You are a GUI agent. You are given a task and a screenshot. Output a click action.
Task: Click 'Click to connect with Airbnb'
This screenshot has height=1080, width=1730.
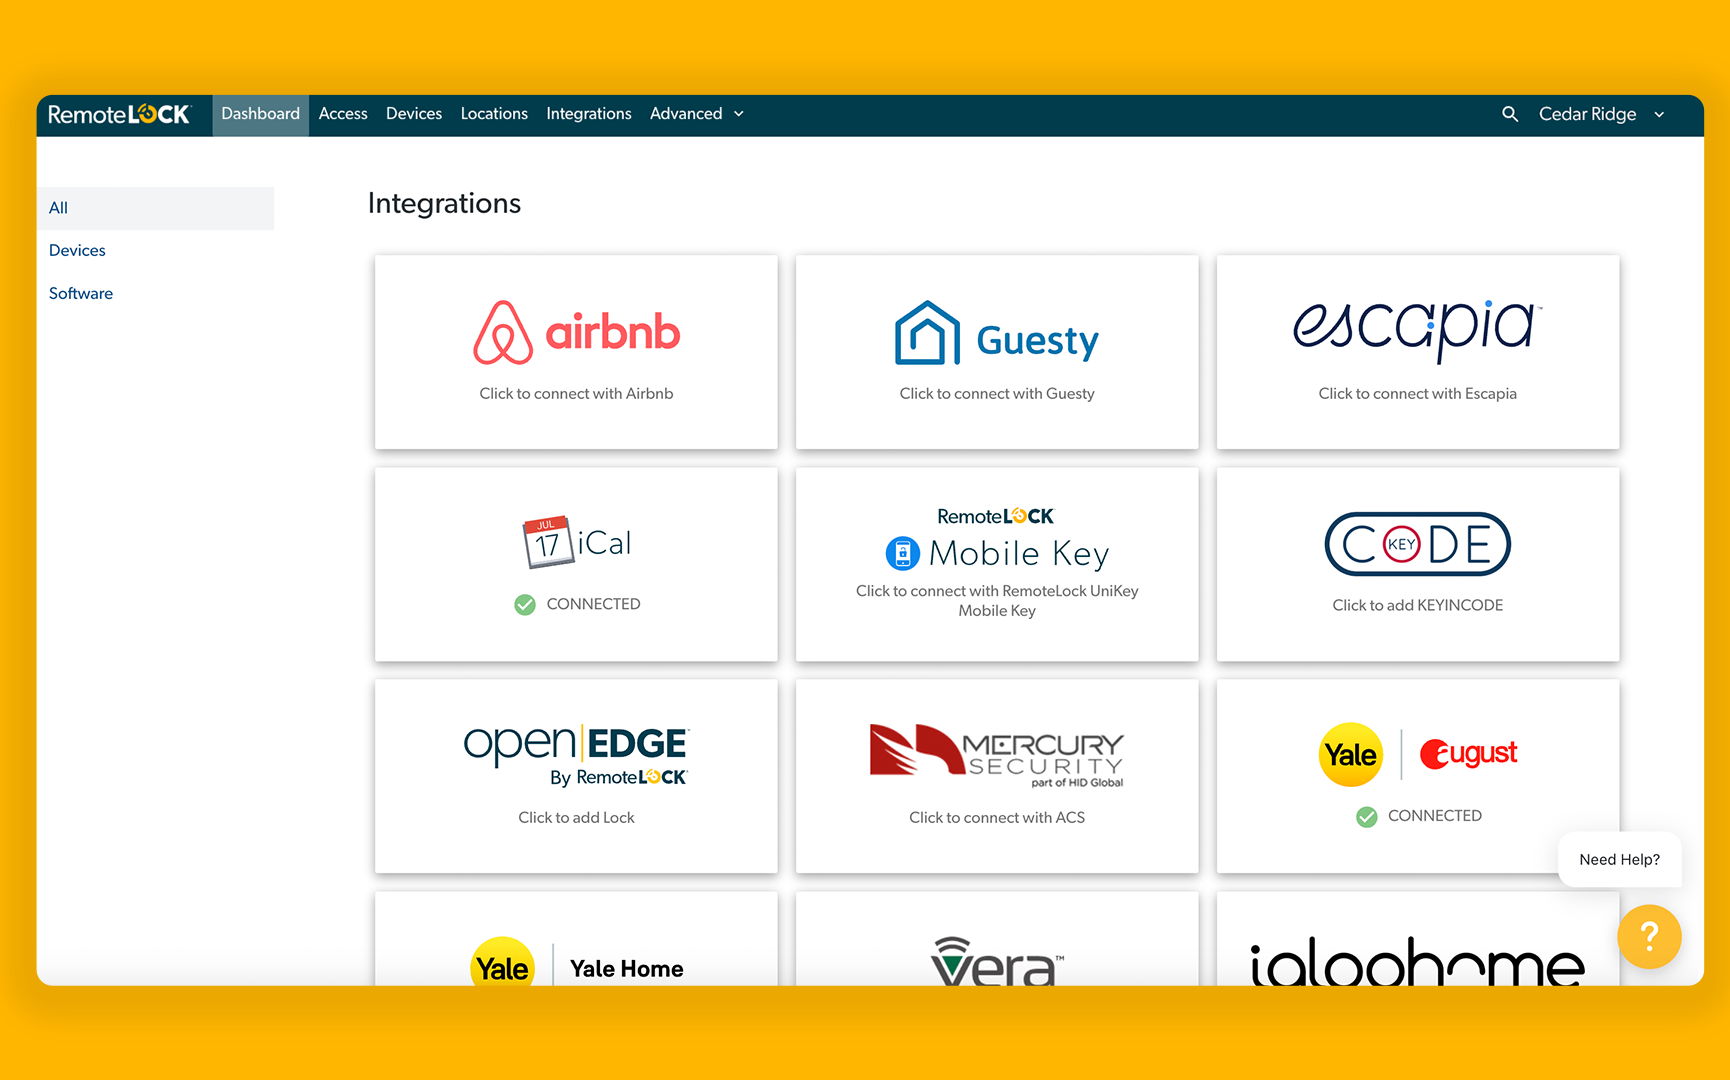pos(576,394)
